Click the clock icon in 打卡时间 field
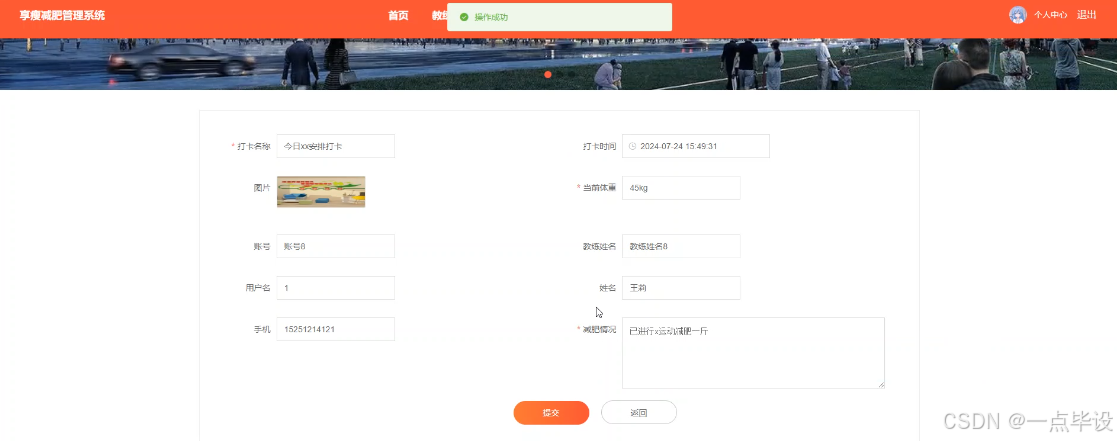 coord(633,146)
